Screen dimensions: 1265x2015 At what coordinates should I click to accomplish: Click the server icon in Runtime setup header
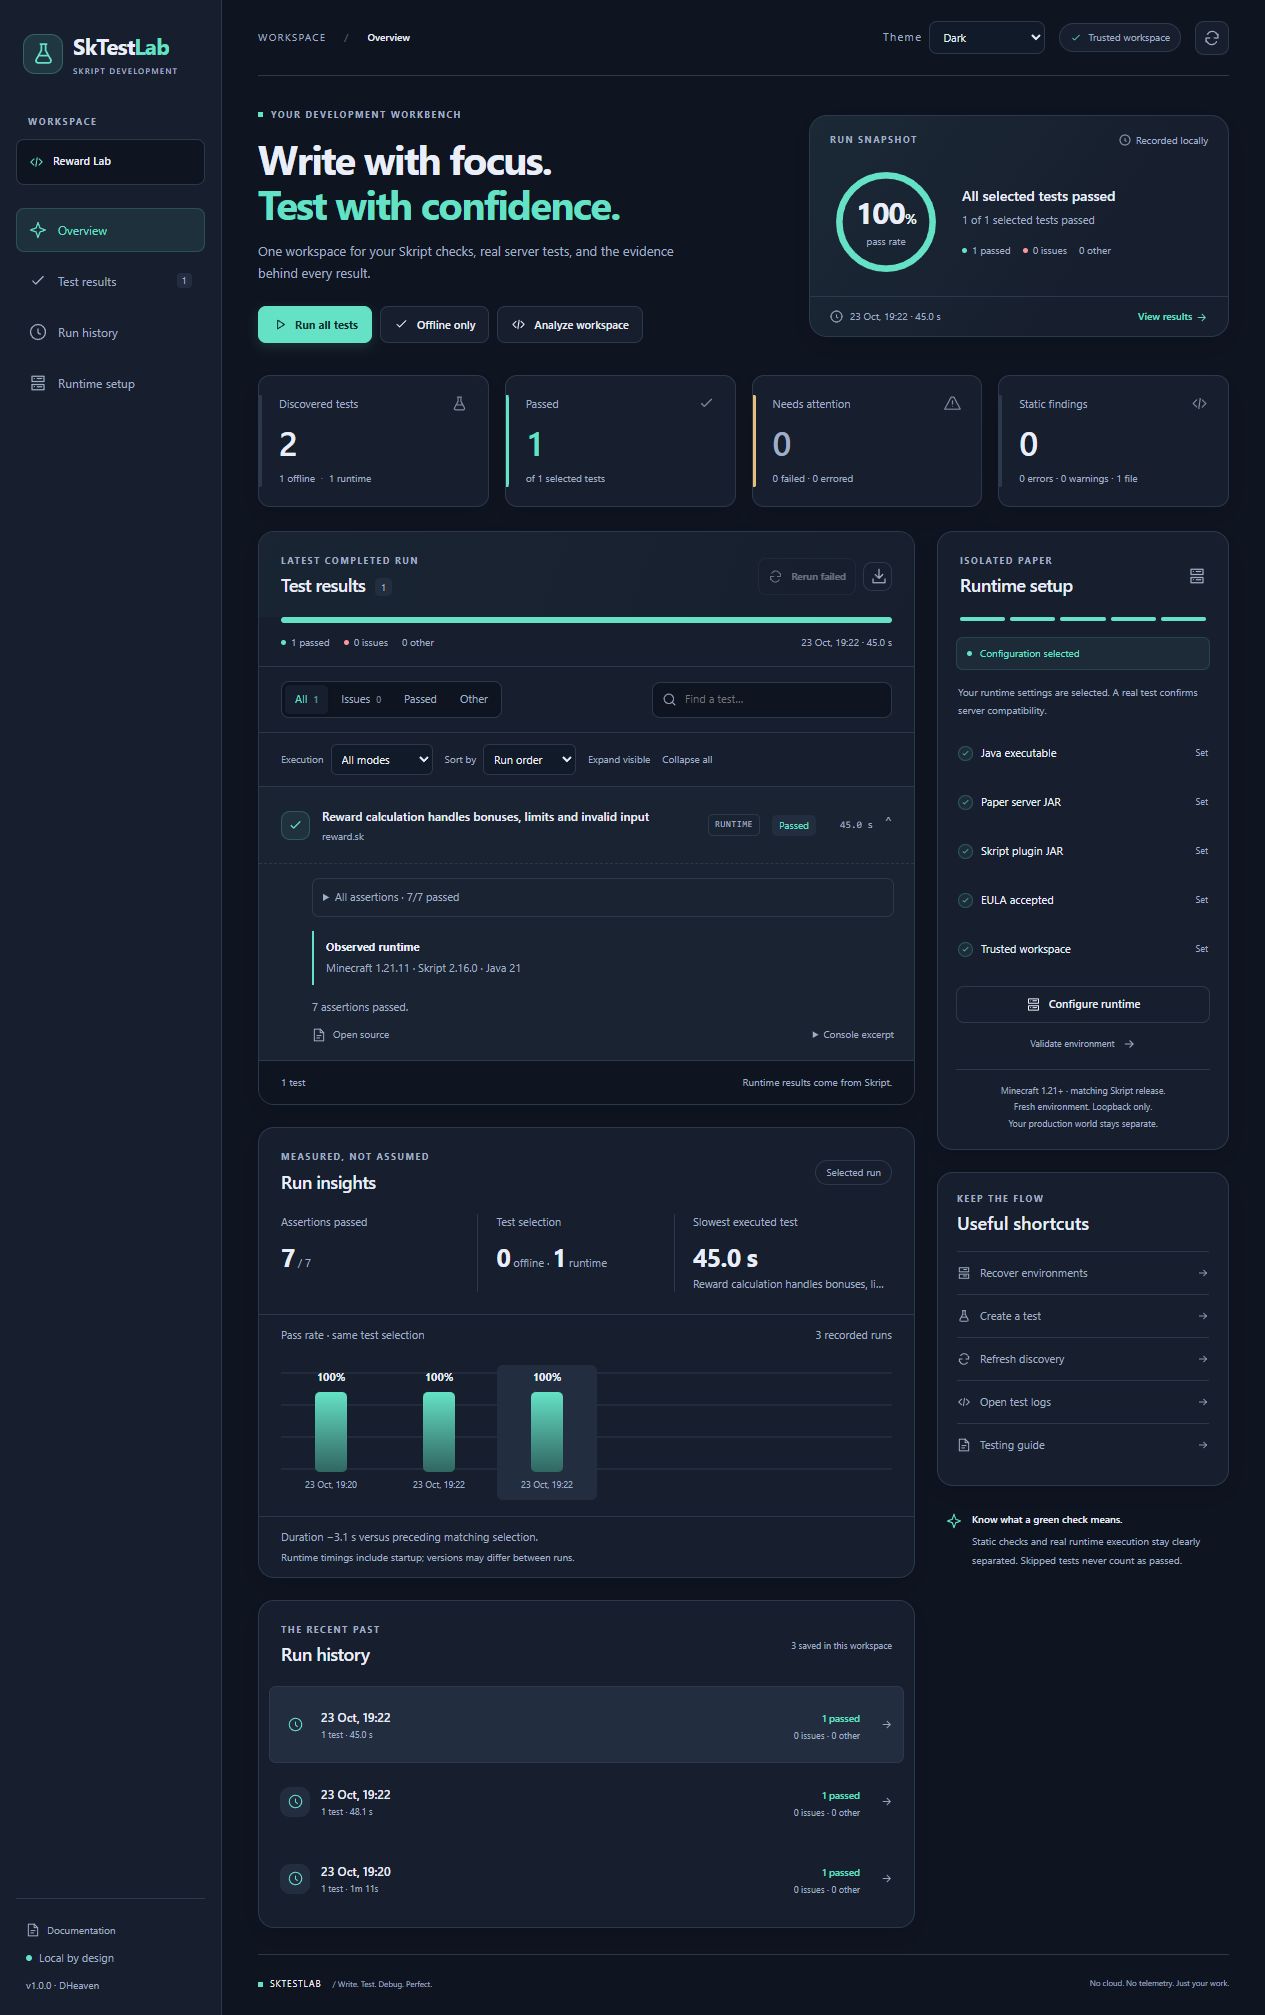point(1197,576)
